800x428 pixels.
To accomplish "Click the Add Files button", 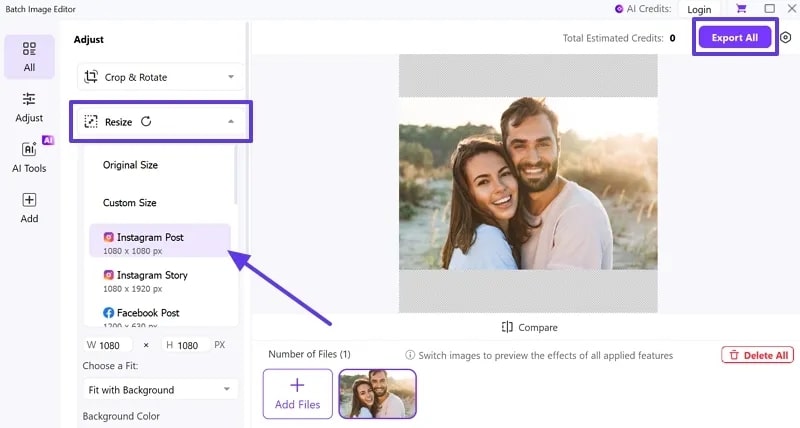I will [x=297, y=394].
